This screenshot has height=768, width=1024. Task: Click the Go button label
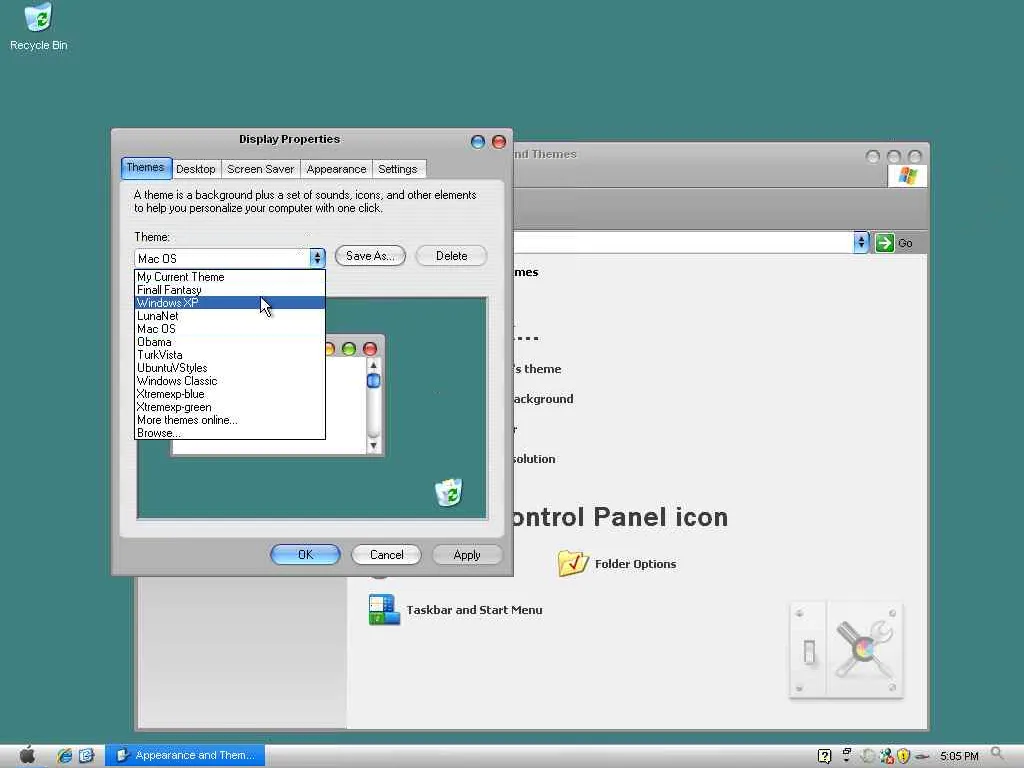pos(905,243)
